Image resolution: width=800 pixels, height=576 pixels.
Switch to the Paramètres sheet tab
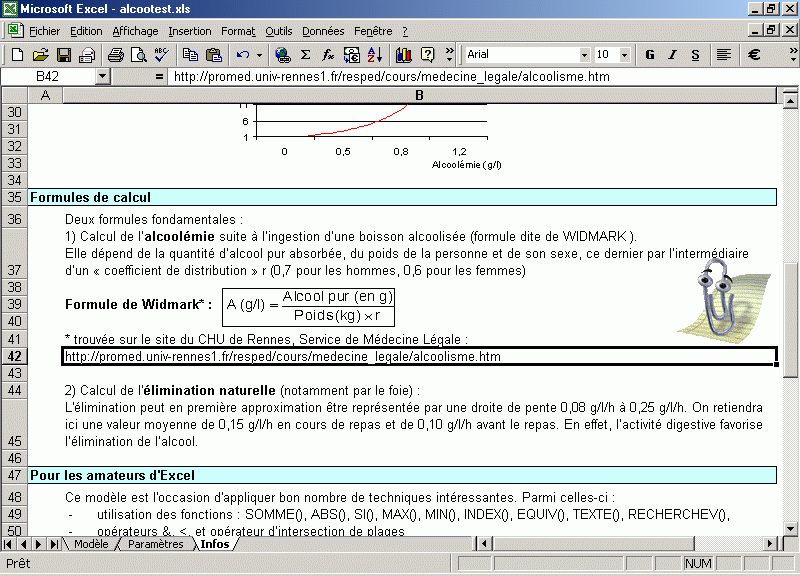pyautogui.click(x=156, y=544)
